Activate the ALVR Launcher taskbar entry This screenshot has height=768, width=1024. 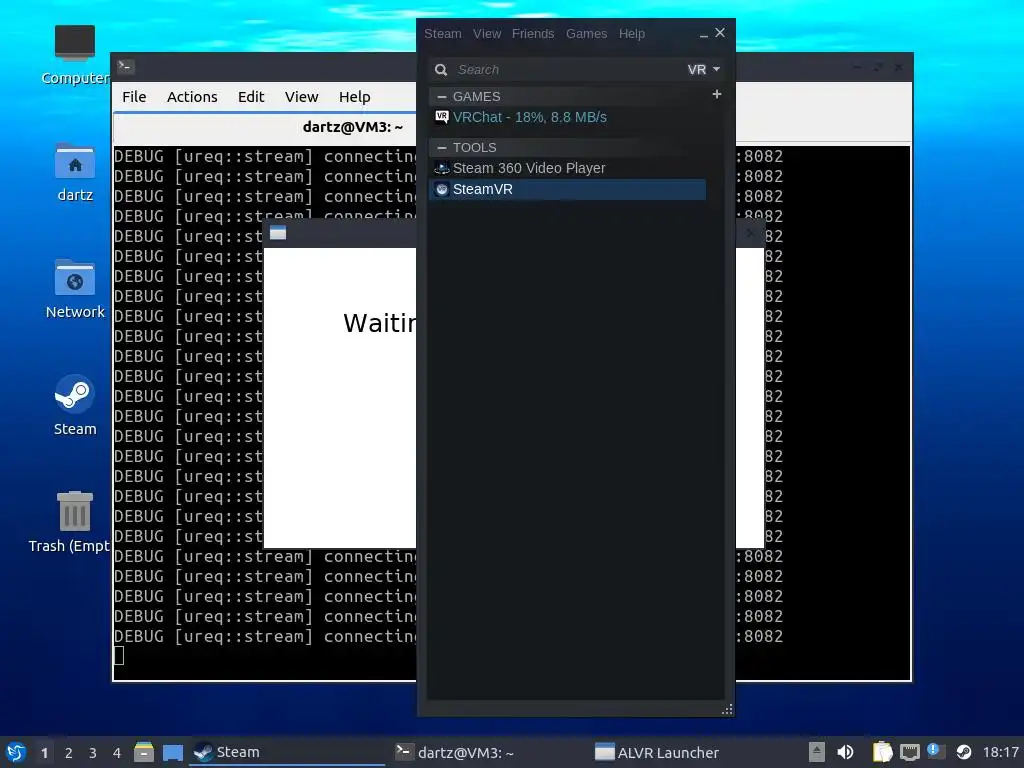coord(689,752)
